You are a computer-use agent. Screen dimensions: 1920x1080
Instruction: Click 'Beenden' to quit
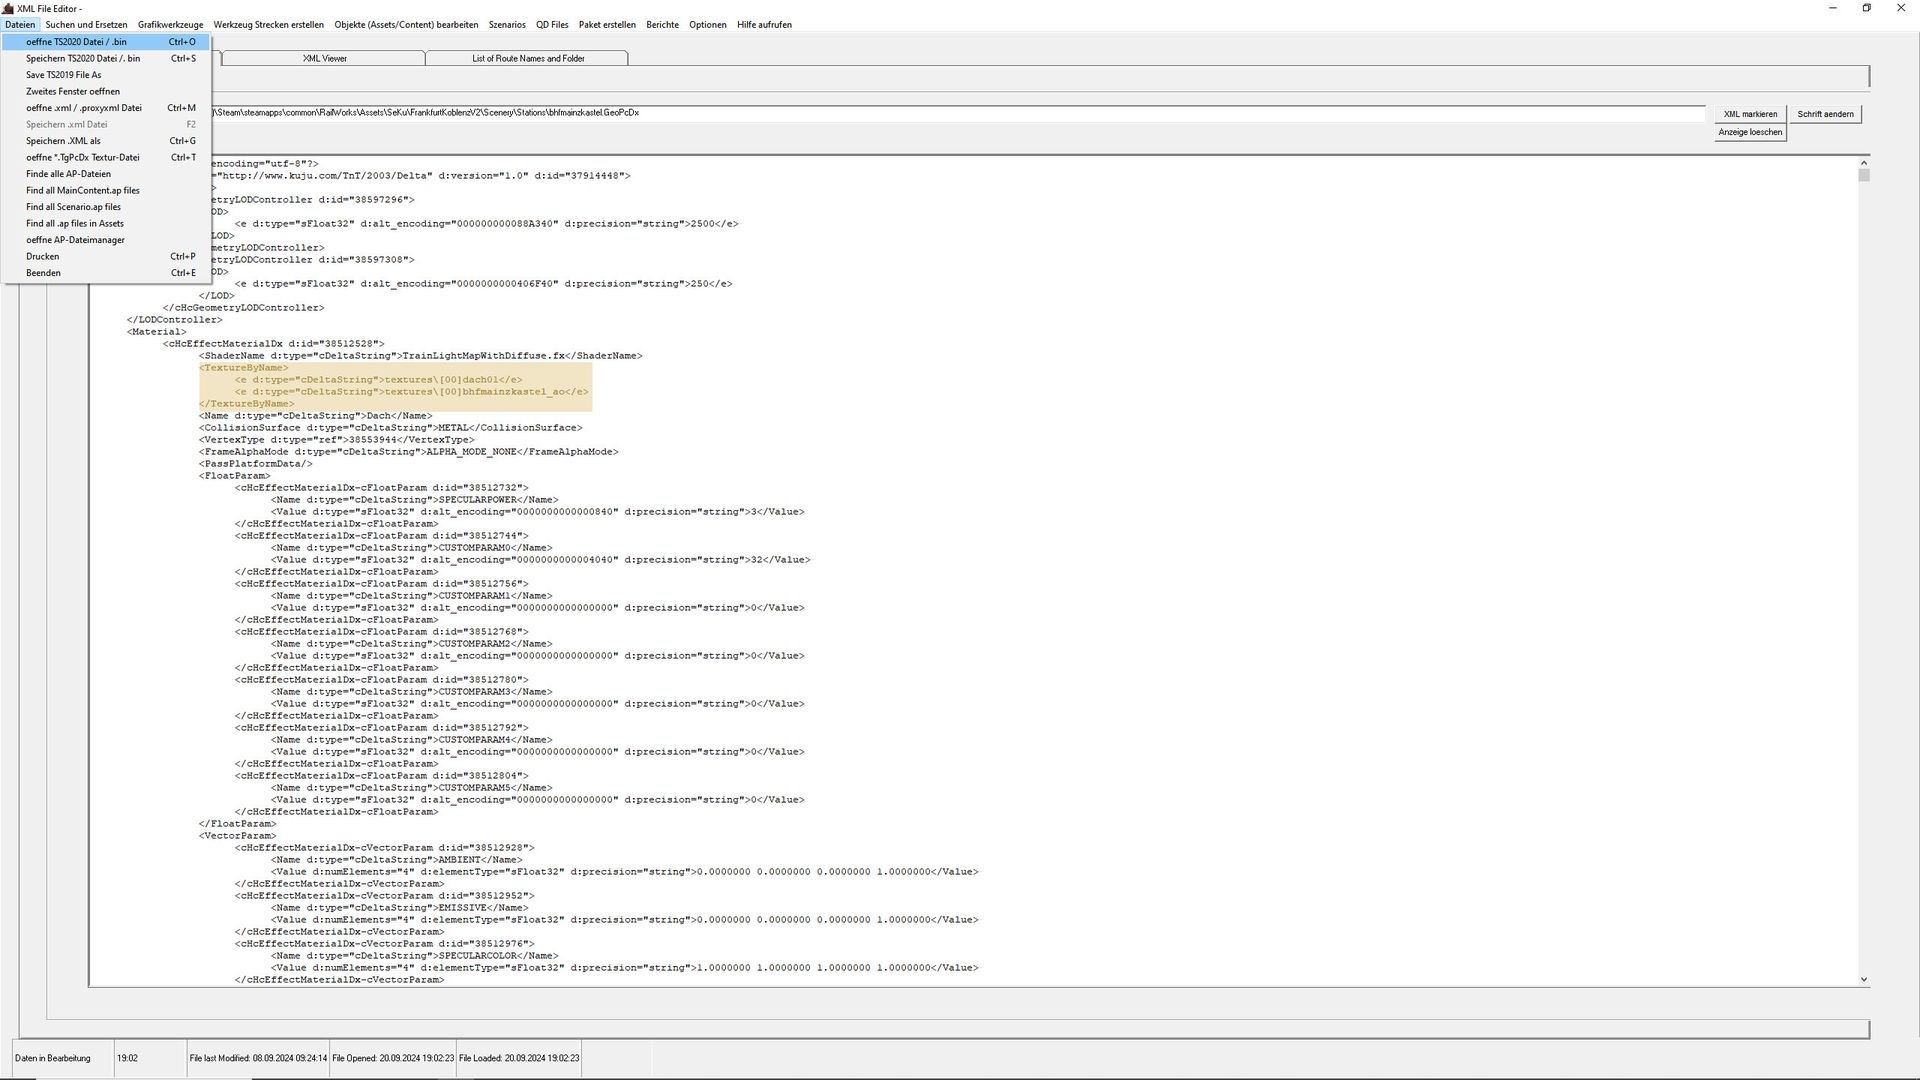click(x=43, y=273)
